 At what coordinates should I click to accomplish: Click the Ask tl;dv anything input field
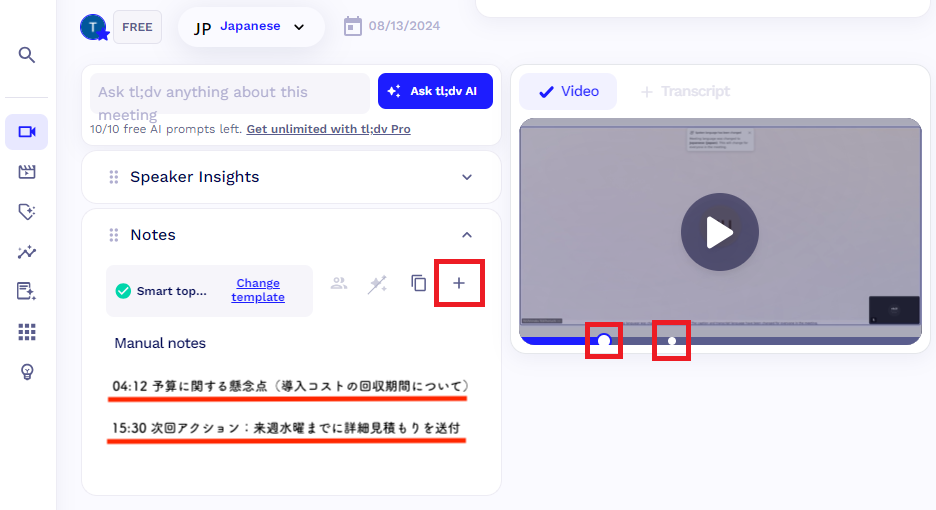[x=230, y=93]
